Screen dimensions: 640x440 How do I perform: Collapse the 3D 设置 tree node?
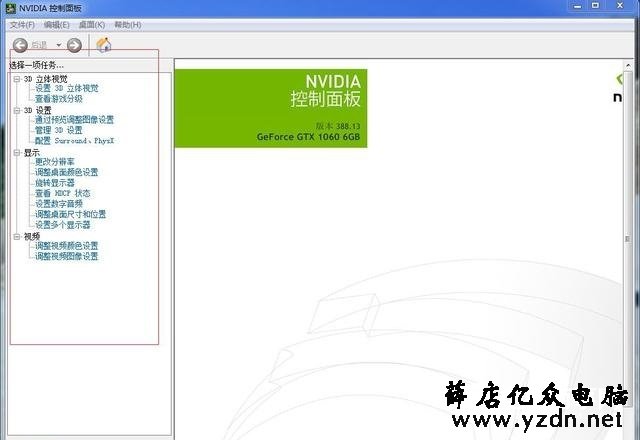click(x=17, y=110)
